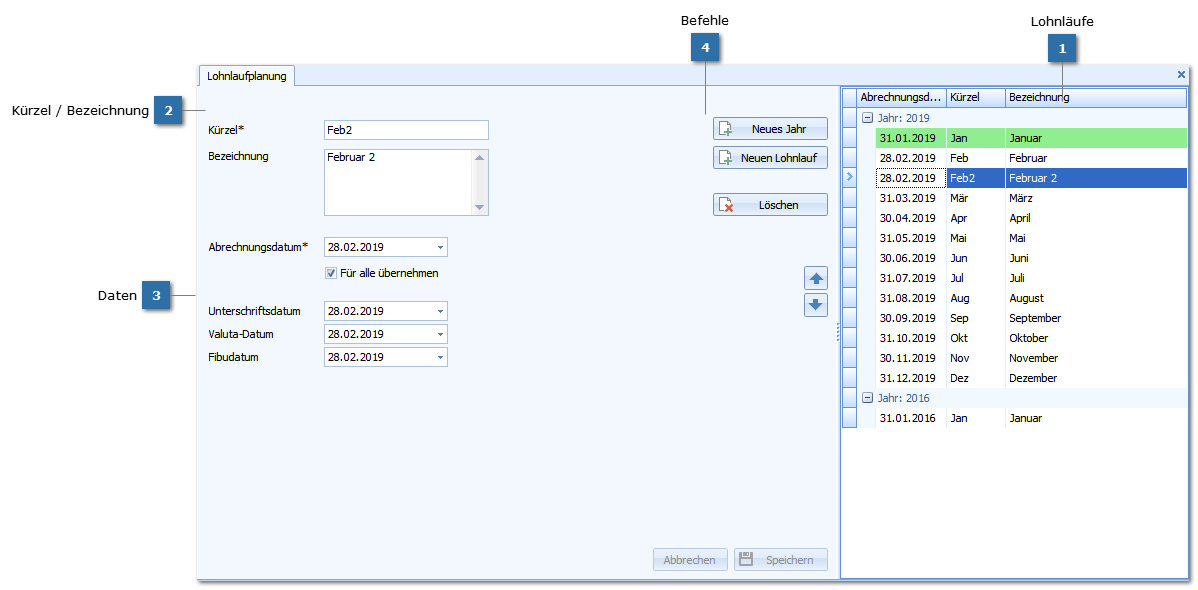Collapse the 'Jahr: 2019' group
The image size is (1198, 590).
pos(867,118)
